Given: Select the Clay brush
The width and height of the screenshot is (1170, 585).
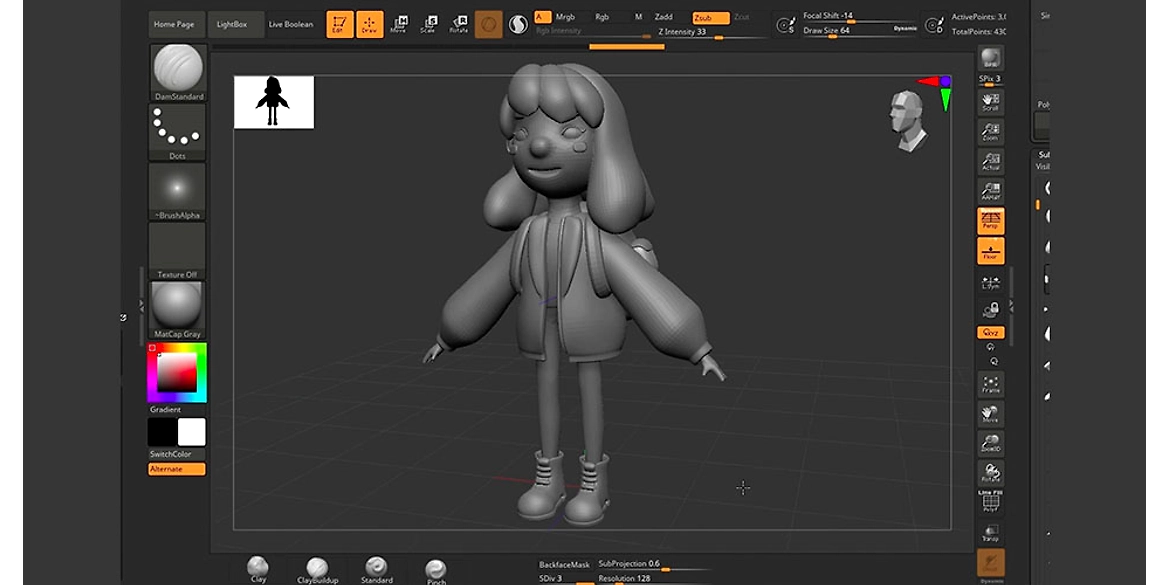Looking at the screenshot, I should click(258, 570).
